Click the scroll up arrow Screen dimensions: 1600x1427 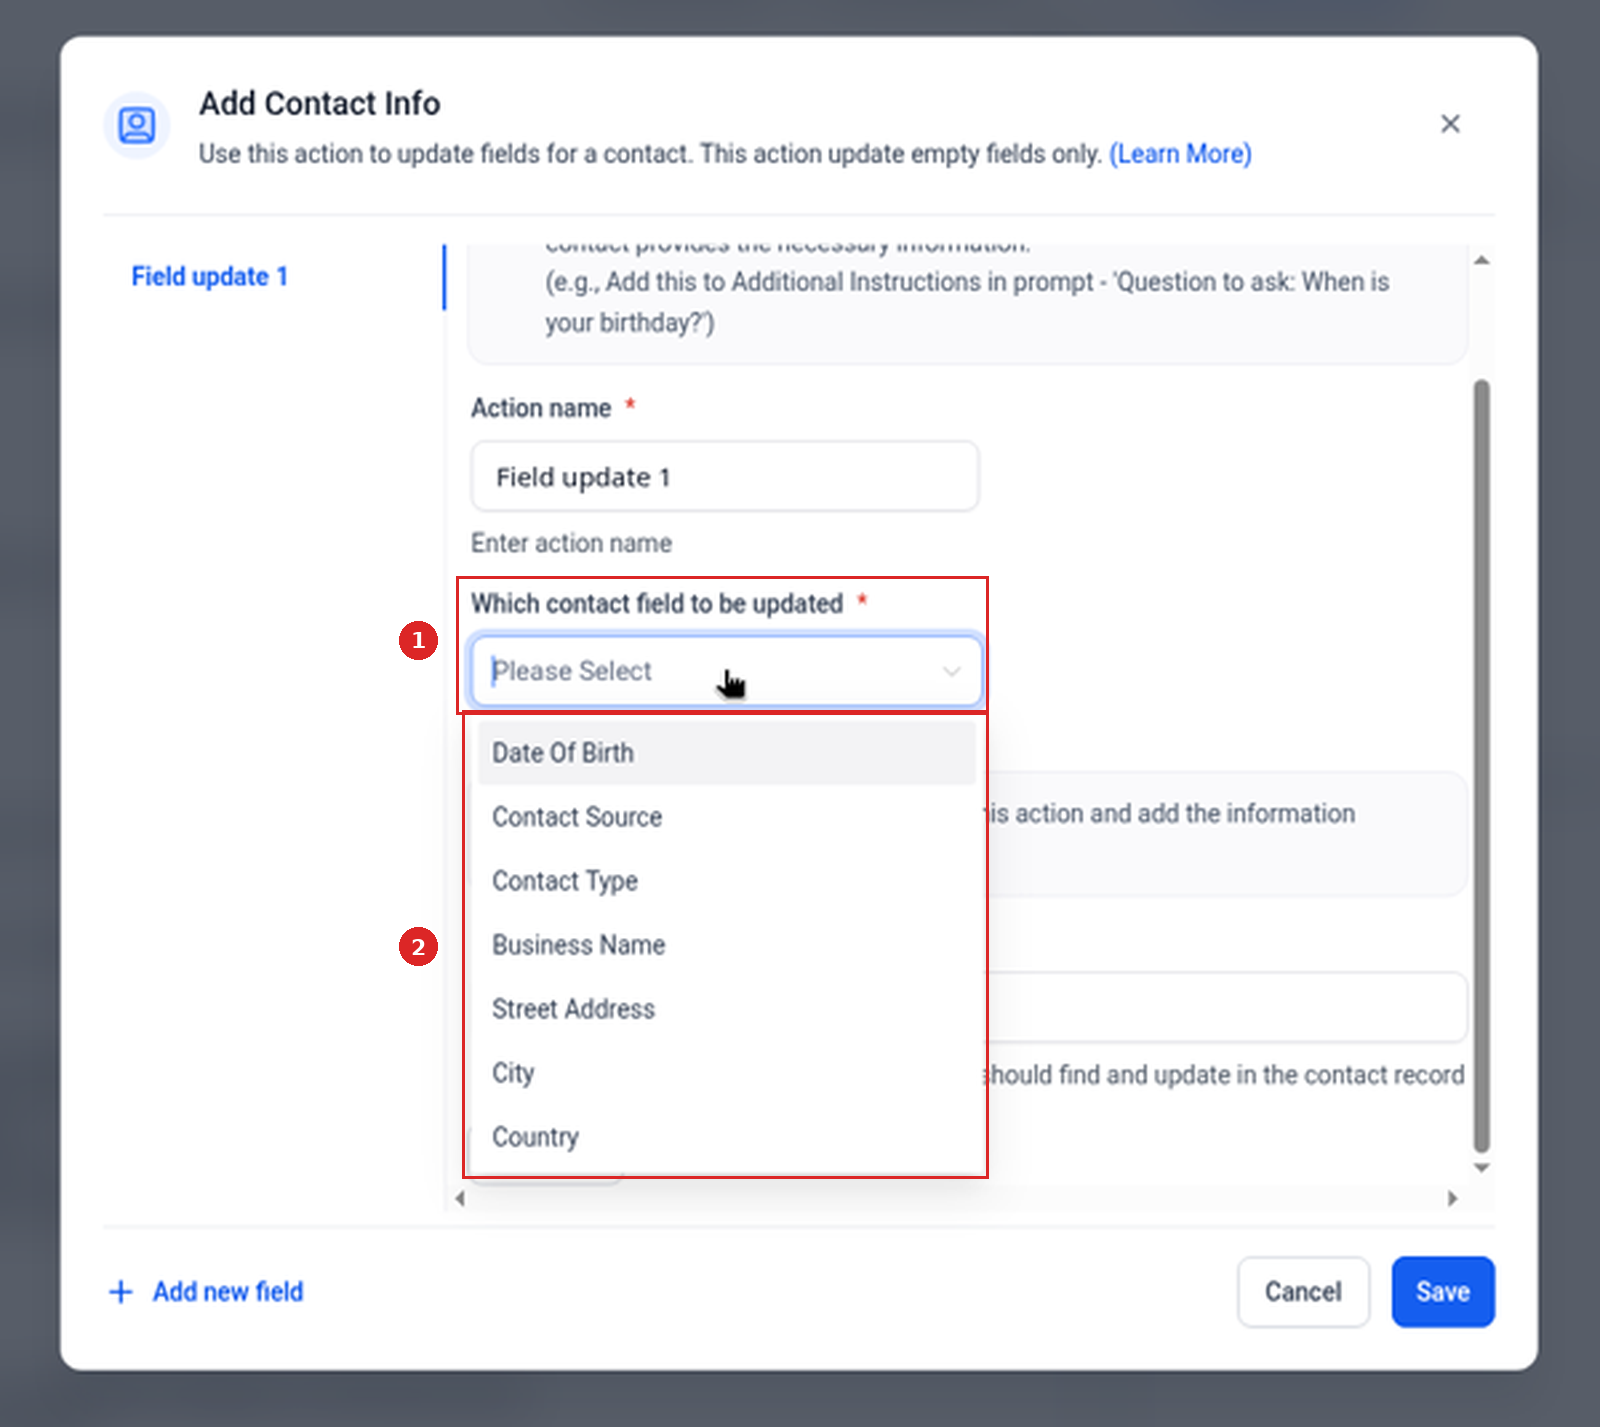click(x=1482, y=260)
